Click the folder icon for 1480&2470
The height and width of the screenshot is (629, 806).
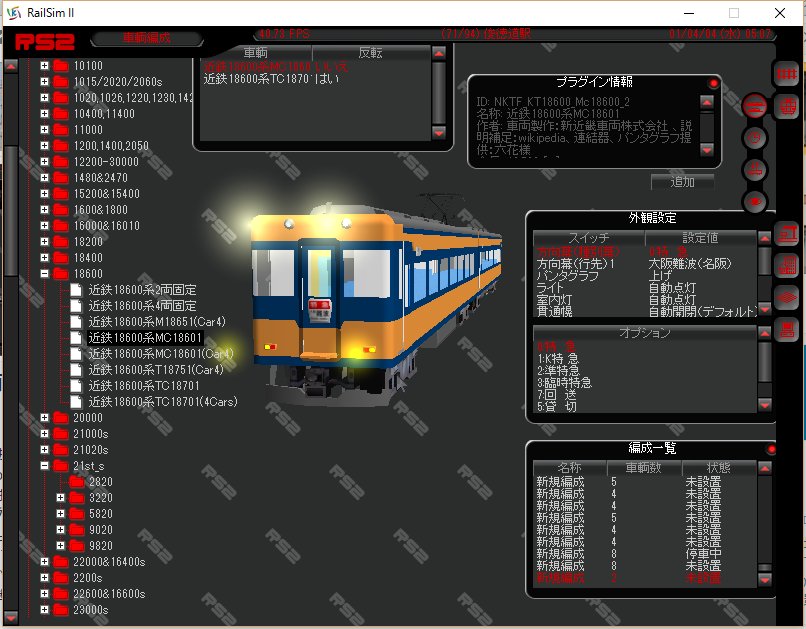pos(61,178)
